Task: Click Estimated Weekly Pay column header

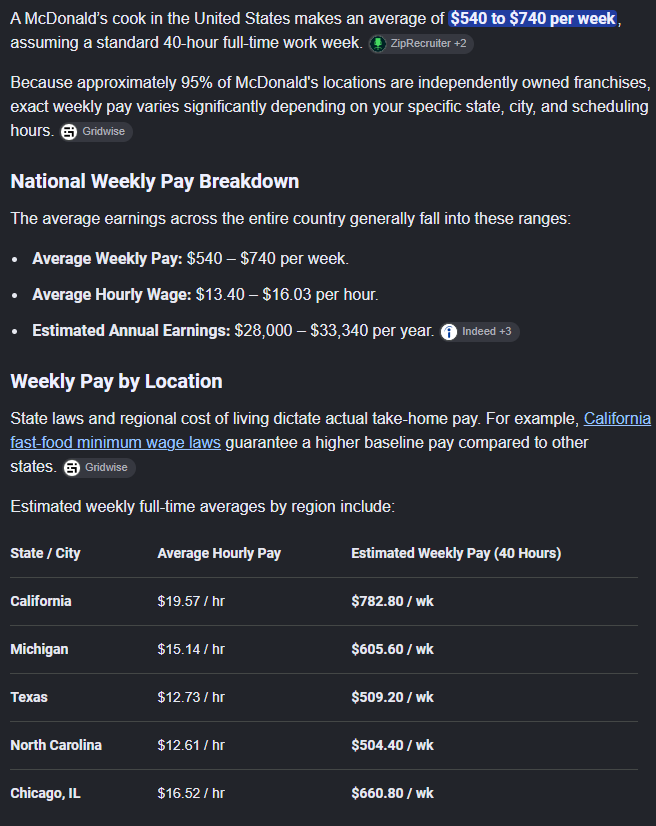Action: click(x=456, y=554)
